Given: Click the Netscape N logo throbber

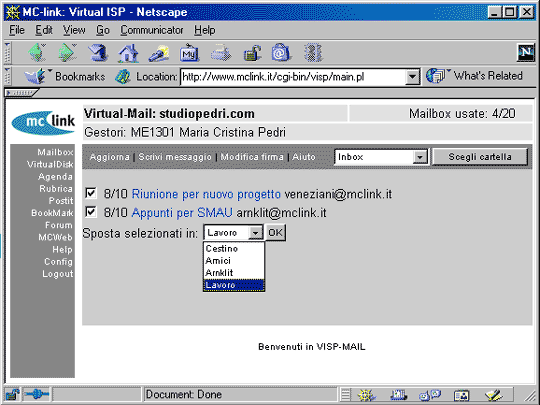Looking at the screenshot, I should [526, 53].
